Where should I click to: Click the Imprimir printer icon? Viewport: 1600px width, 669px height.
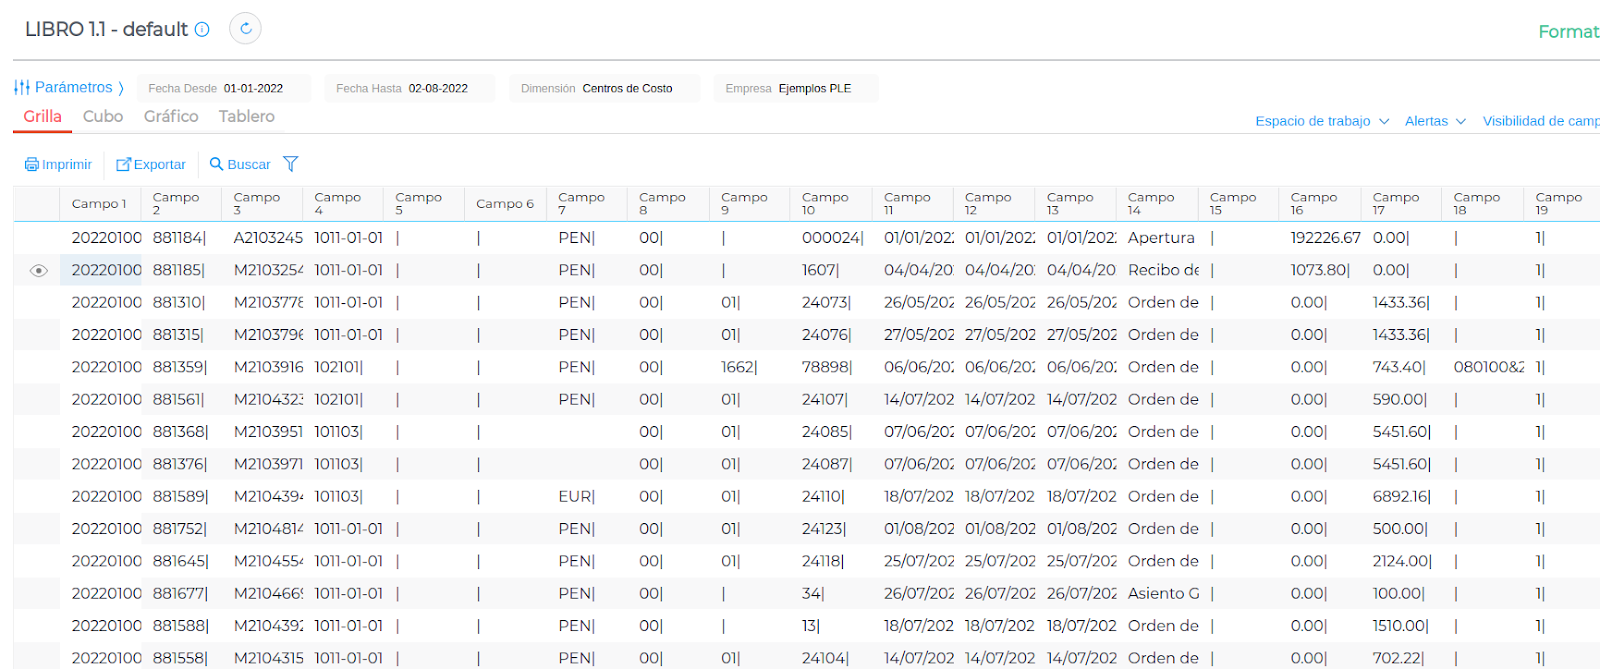coord(32,164)
